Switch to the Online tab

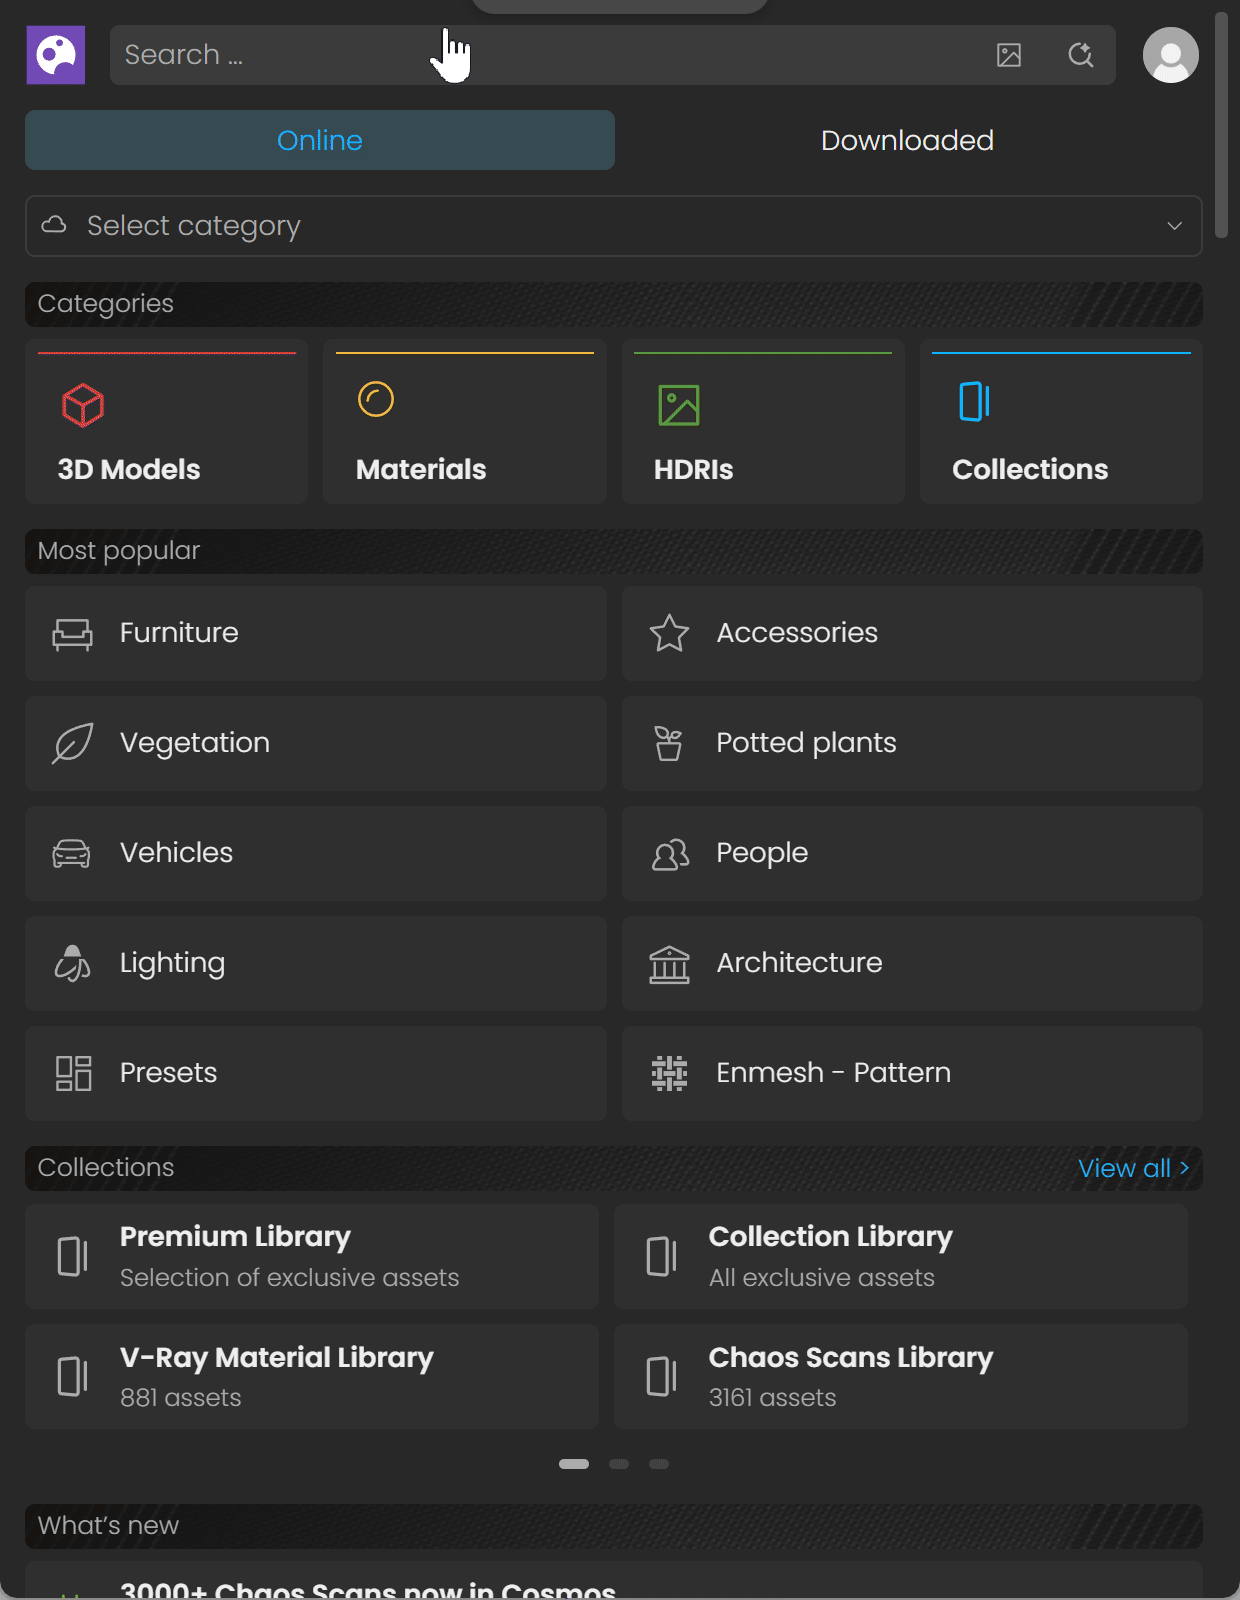[x=320, y=140]
